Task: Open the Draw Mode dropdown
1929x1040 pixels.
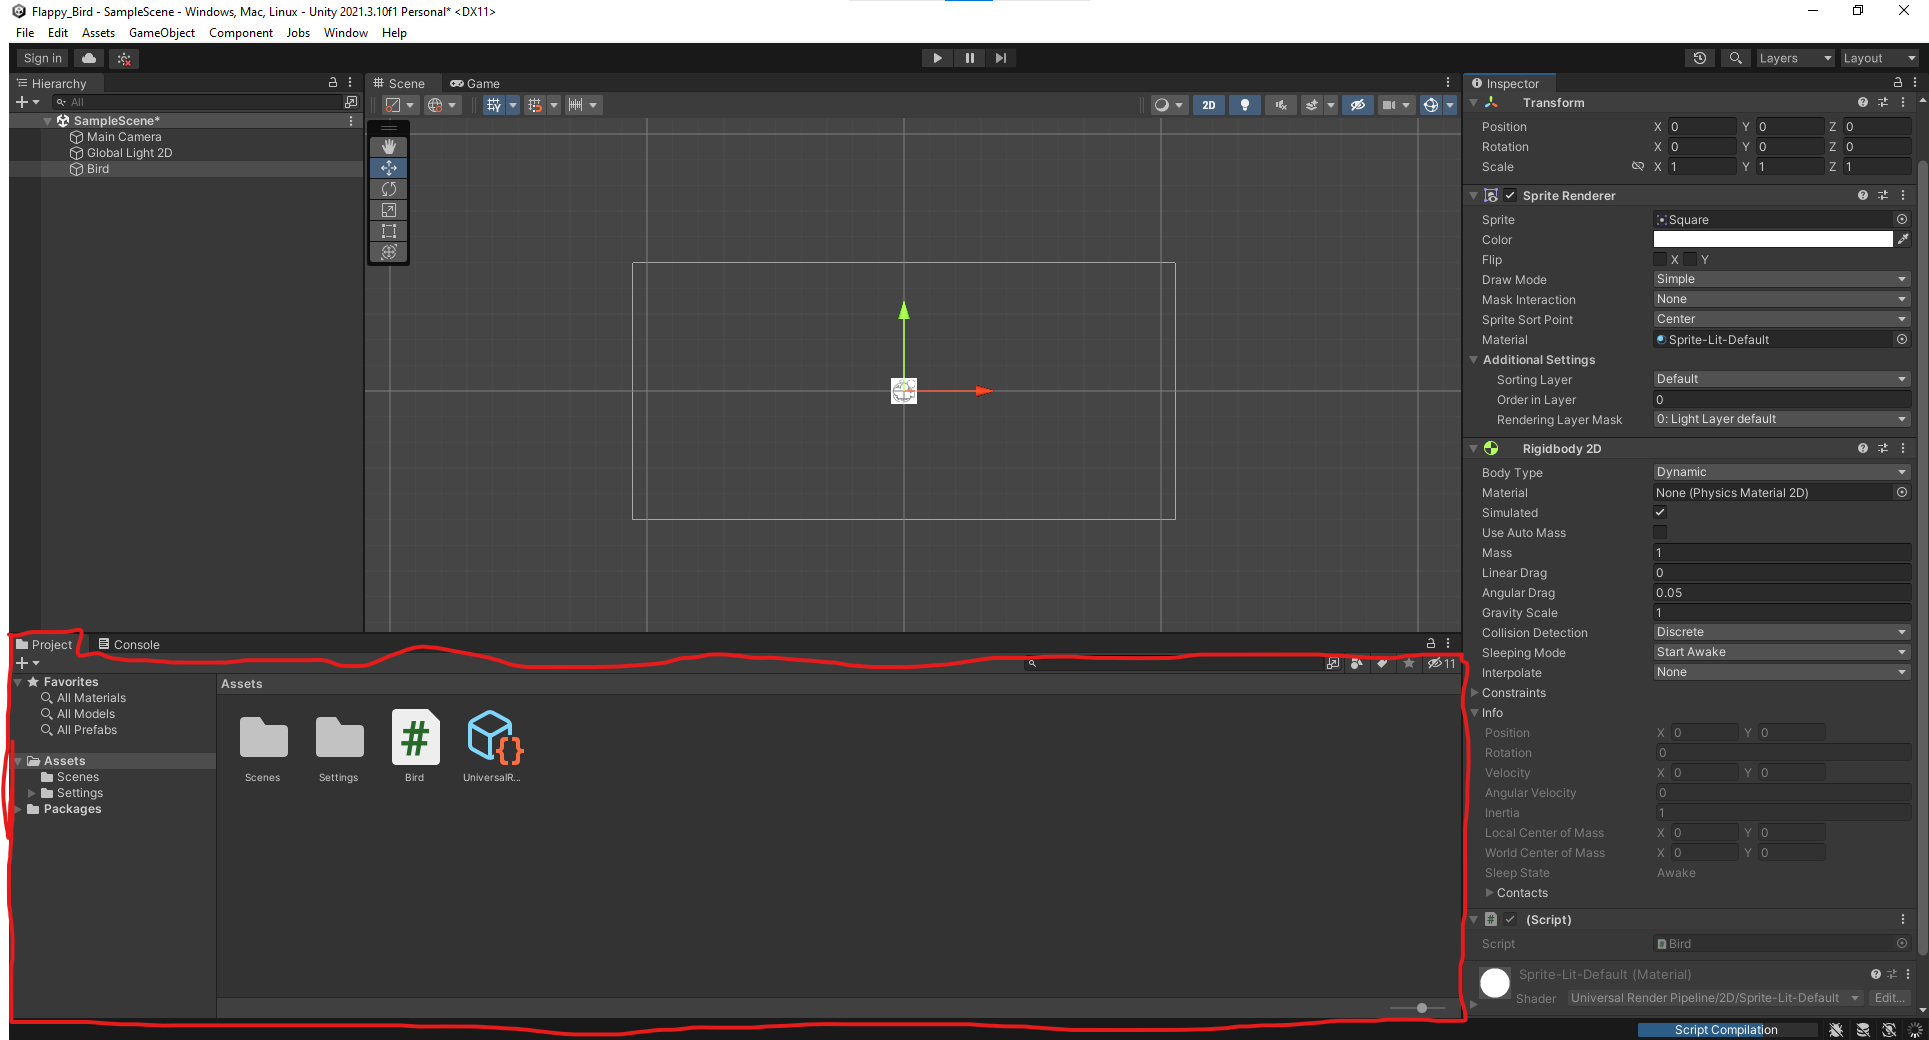Action: 1782,279
